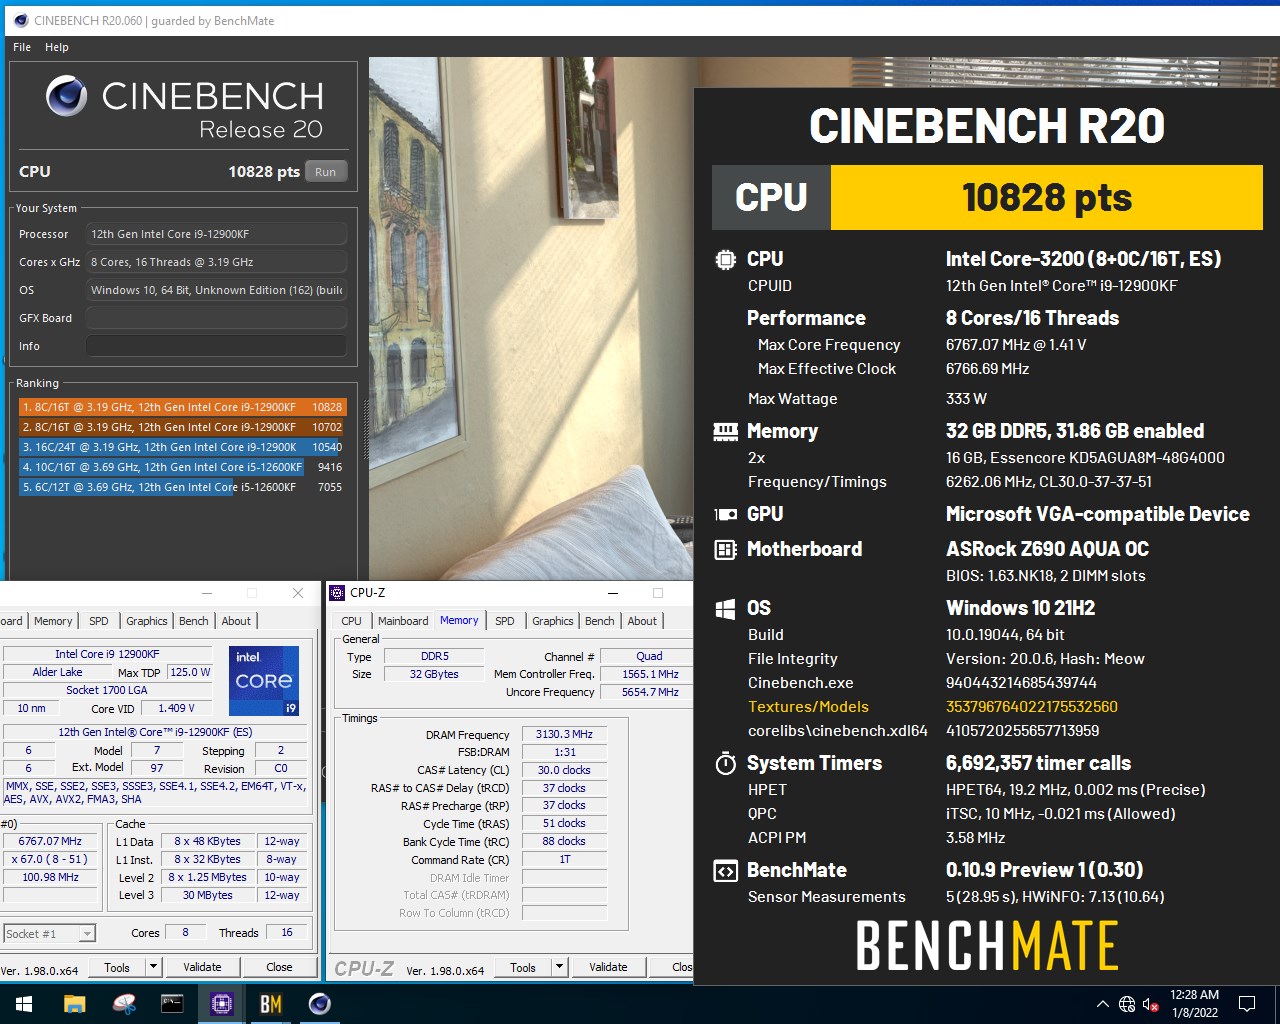Show hidden system tray icons
Image resolution: width=1280 pixels, height=1024 pixels.
click(x=1102, y=1004)
